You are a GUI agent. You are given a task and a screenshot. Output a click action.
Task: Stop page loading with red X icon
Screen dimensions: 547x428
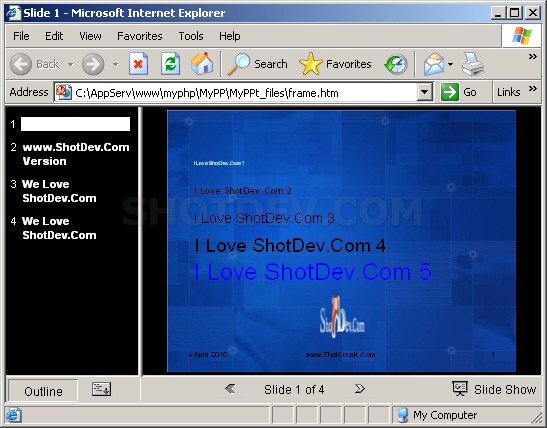coord(138,64)
